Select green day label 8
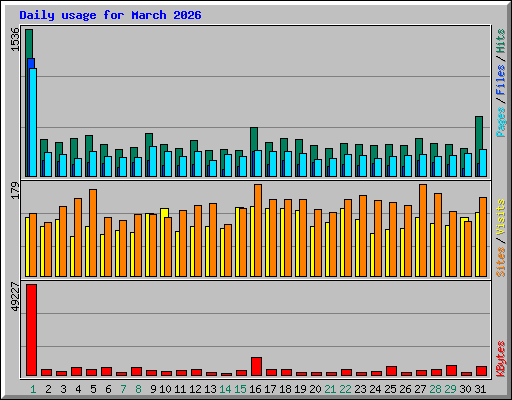The width and height of the screenshot is (512, 400). pyautogui.click(x=138, y=389)
